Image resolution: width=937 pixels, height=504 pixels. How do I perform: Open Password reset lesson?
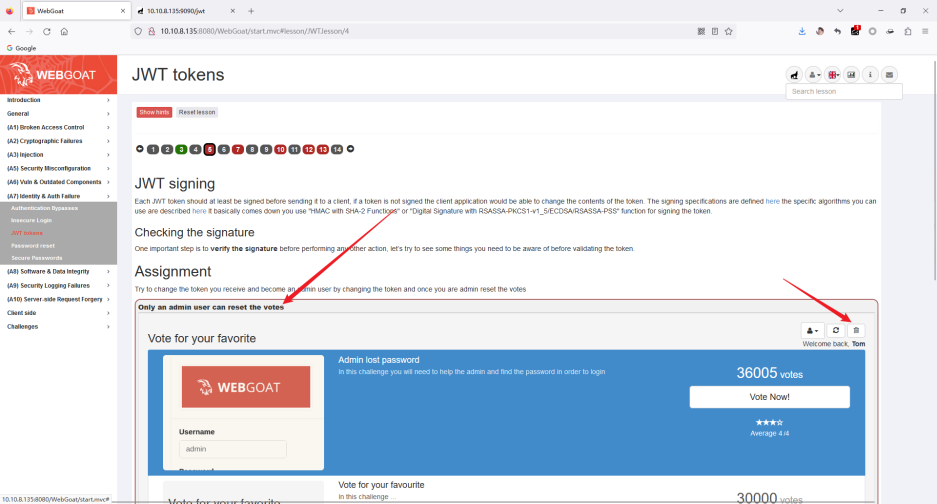[33, 246]
